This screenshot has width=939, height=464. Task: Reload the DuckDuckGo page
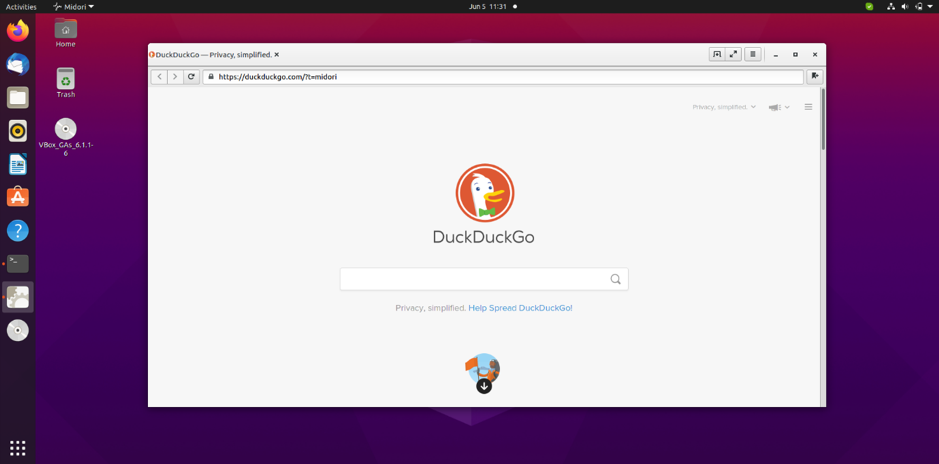191,77
